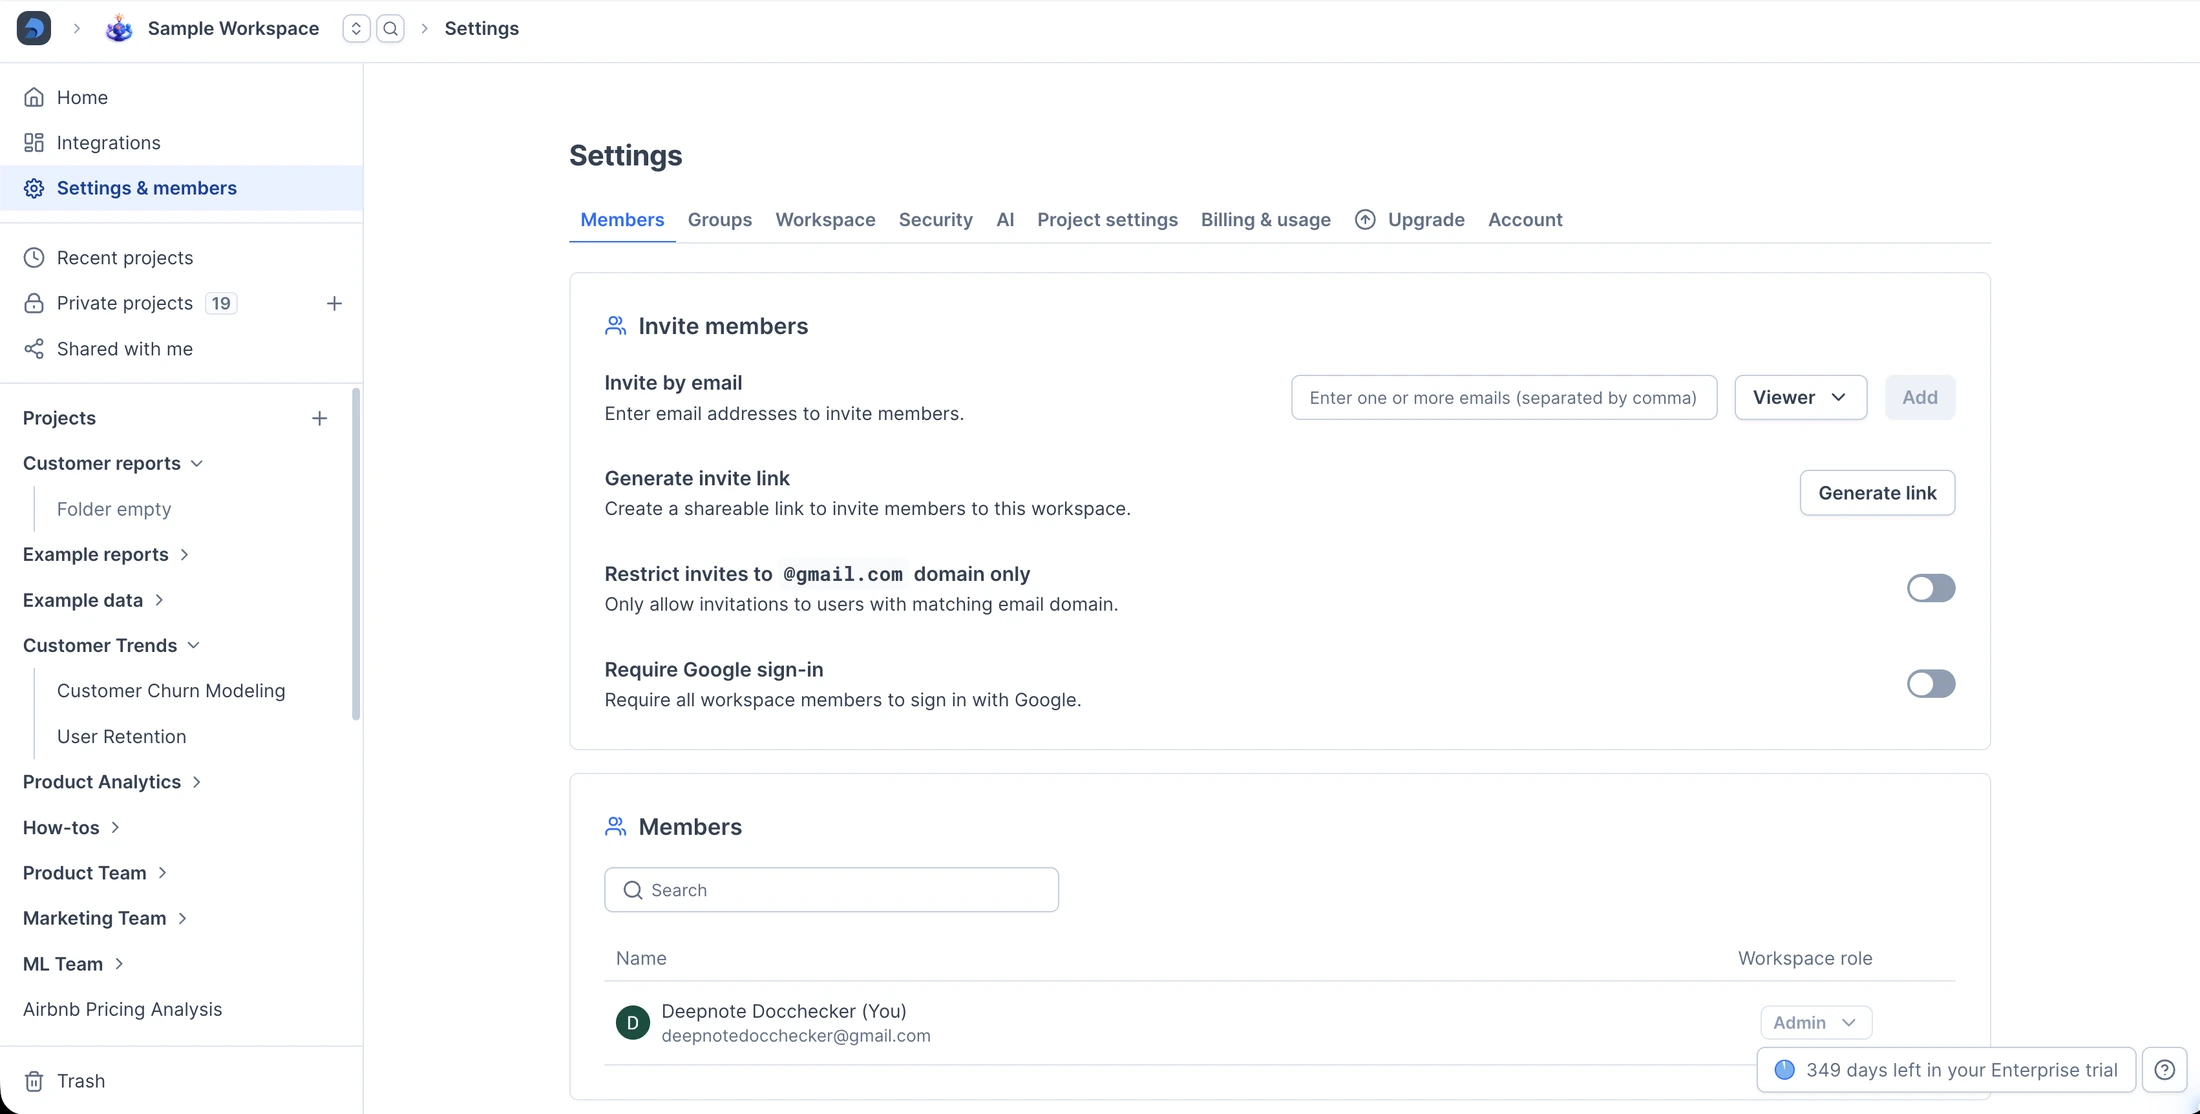
Task: Expand the Product Analytics folder
Action: (x=197, y=782)
